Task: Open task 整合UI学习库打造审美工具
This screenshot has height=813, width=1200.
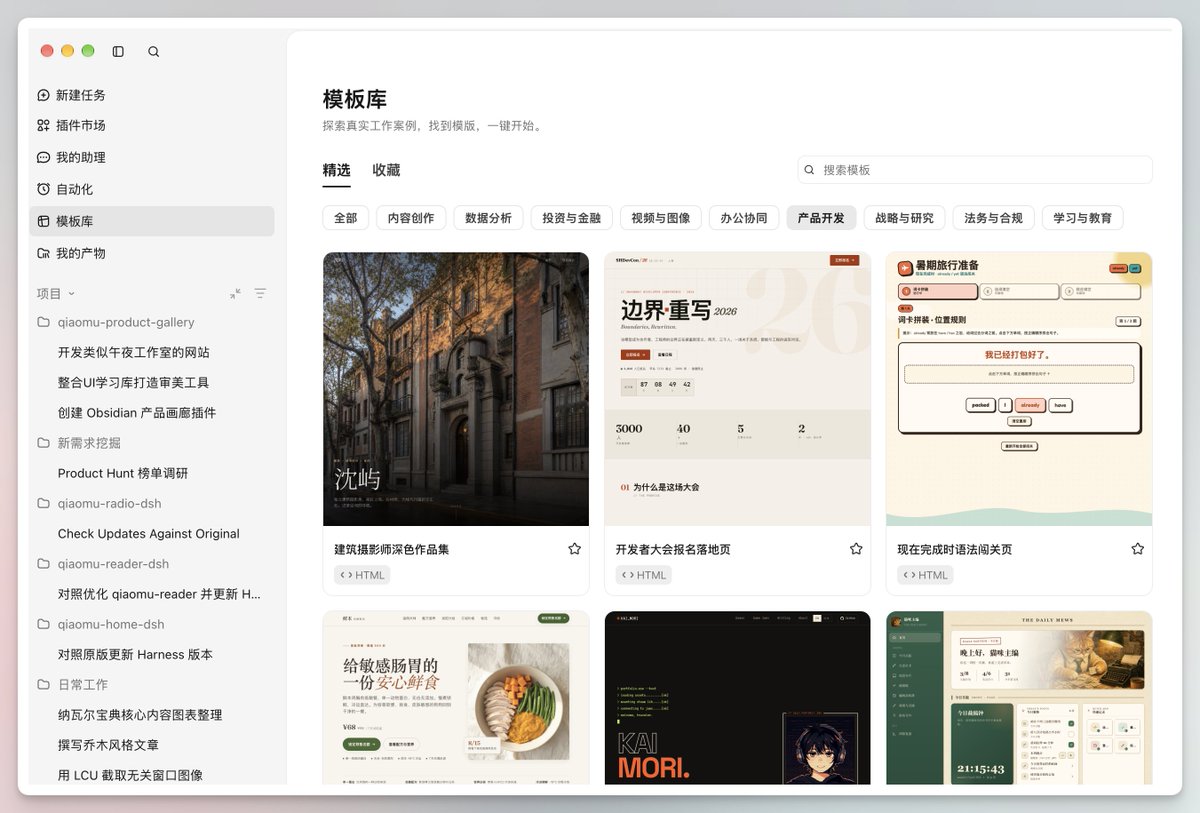Action: (x=134, y=382)
